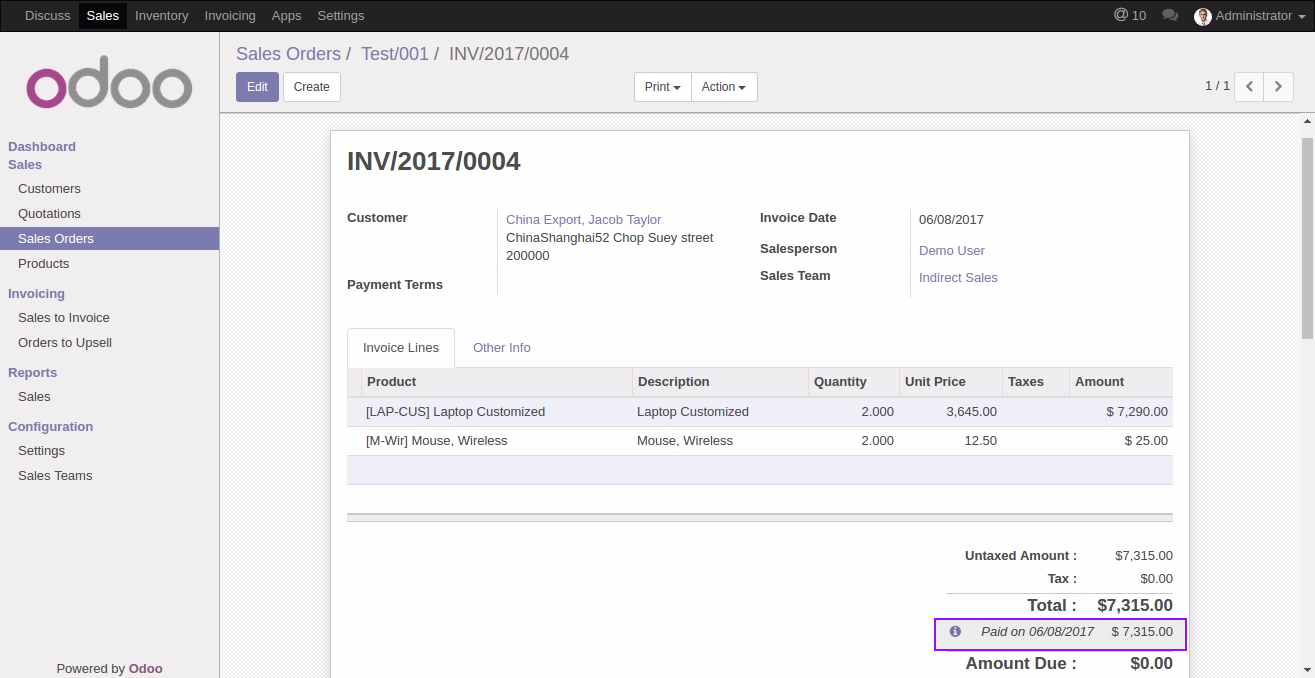
Task: Click the Quantity column header
Action: [x=854, y=382]
